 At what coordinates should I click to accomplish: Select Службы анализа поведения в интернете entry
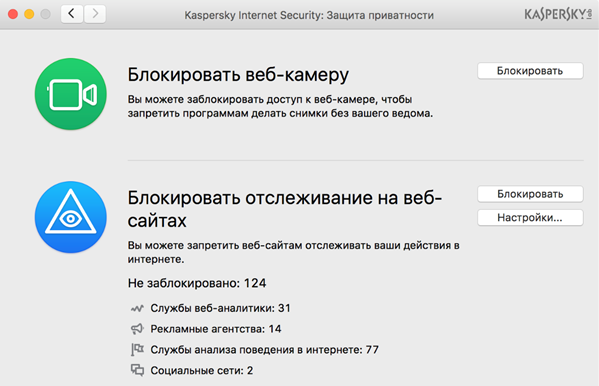pyautogui.click(x=264, y=350)
